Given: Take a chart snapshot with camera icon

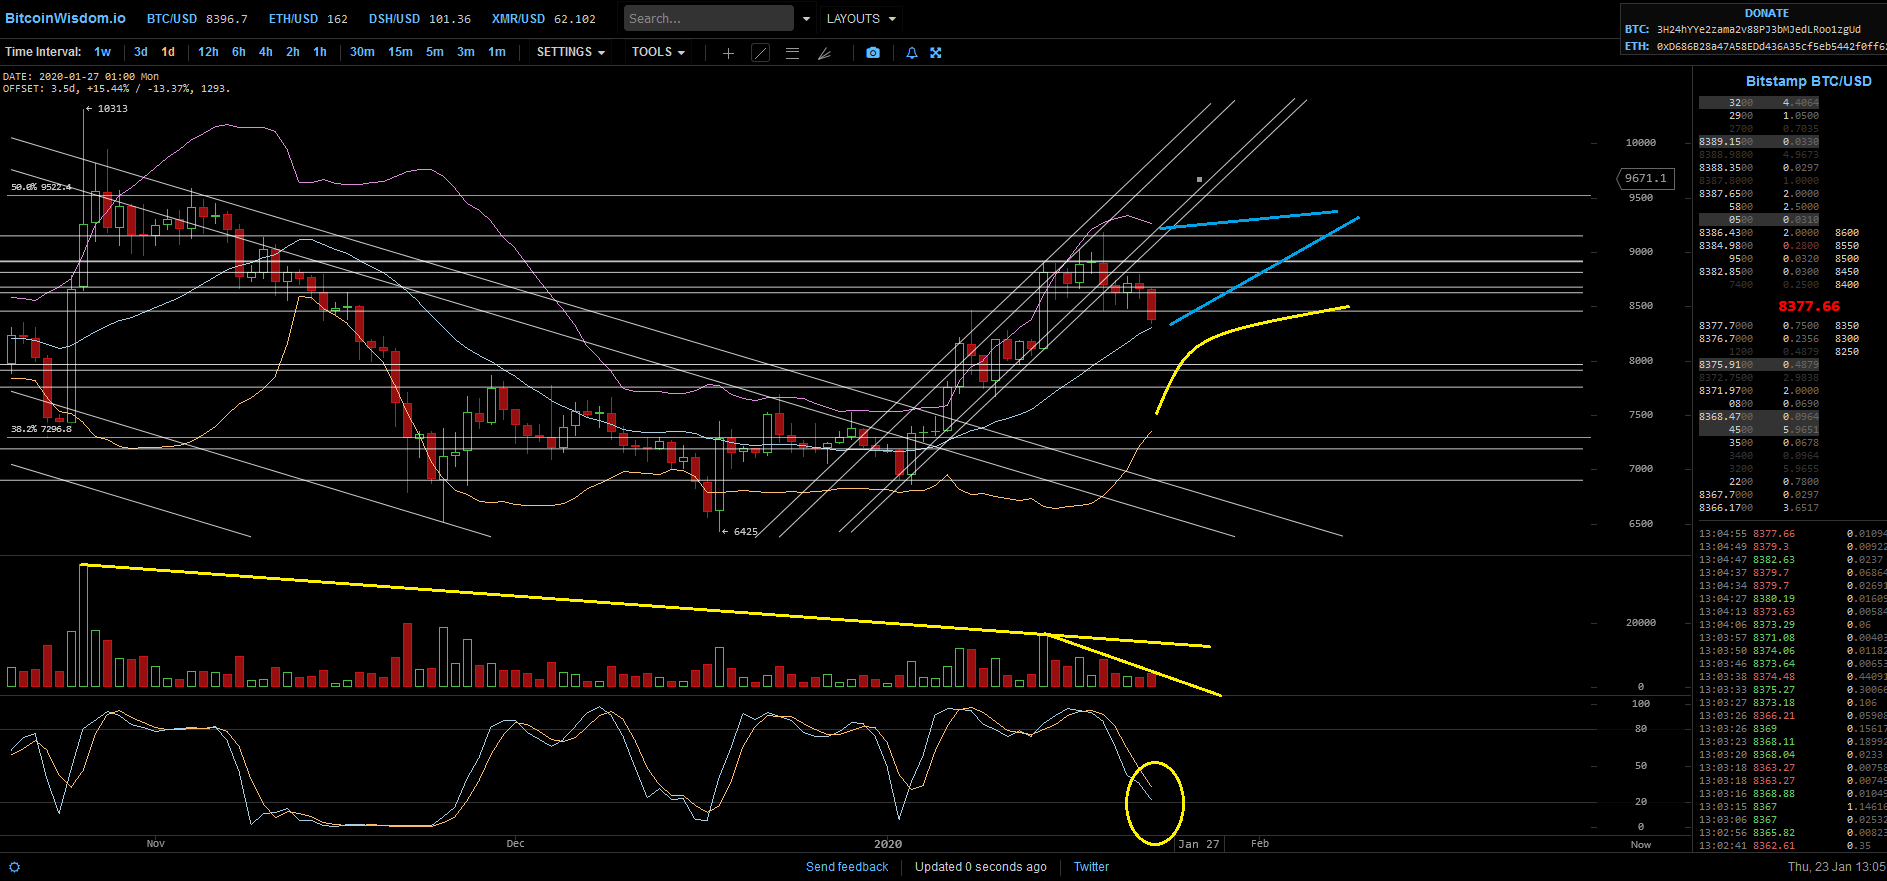Looking at the screenshot, I should coord(873,53).
